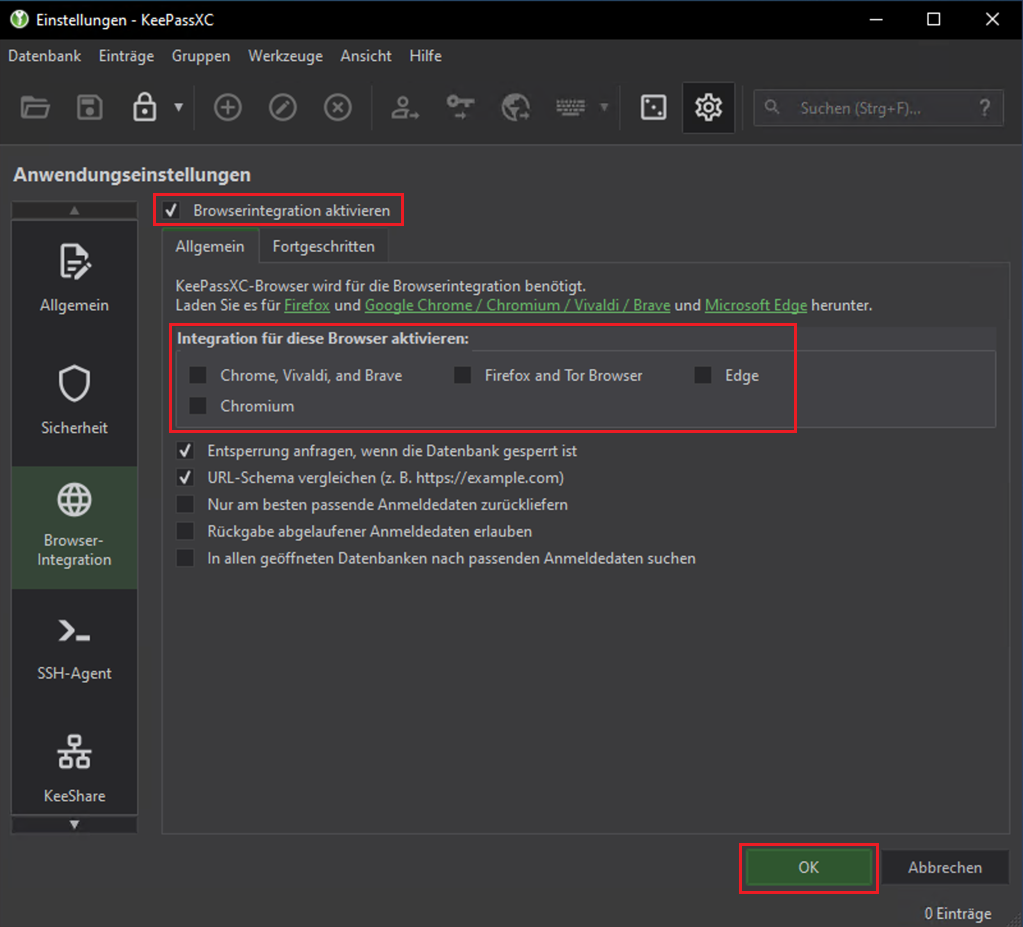Screen dimensions: 1023x927
Task: Select the Browser-Integration sidebar category
Action: (74, 527)
